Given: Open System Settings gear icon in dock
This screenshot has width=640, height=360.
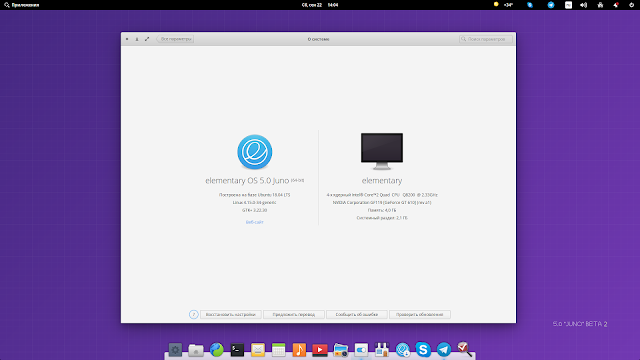Looking at the screenshot, I should click(x=175, y=350).
